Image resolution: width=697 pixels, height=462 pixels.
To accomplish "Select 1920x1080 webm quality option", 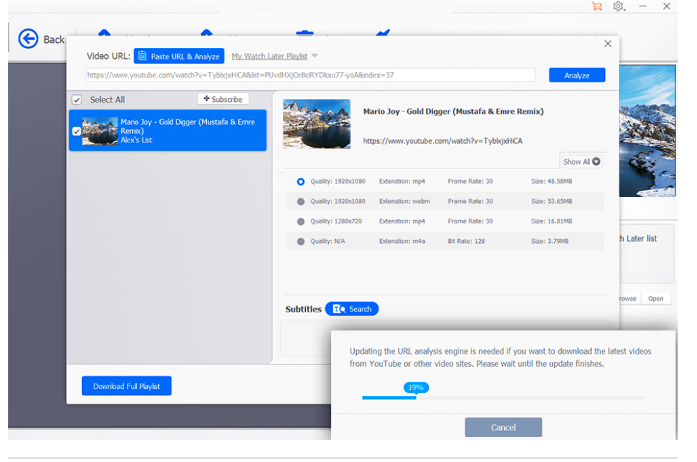I will click(x=301, y=201).
